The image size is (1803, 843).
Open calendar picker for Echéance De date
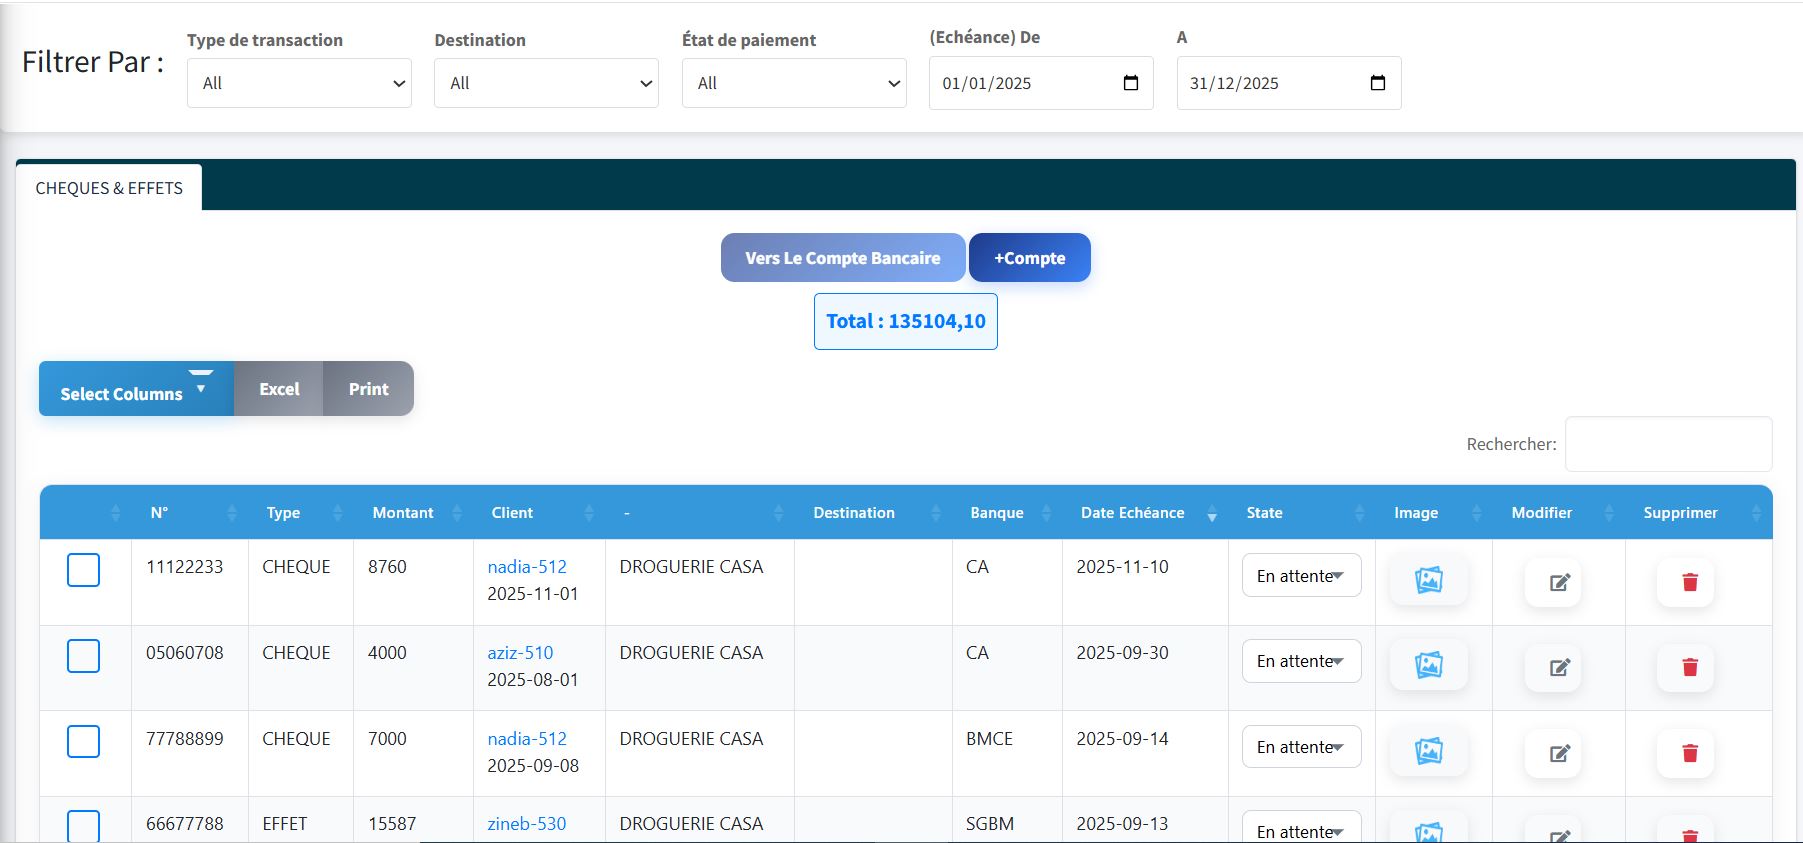coord(1131,83)
